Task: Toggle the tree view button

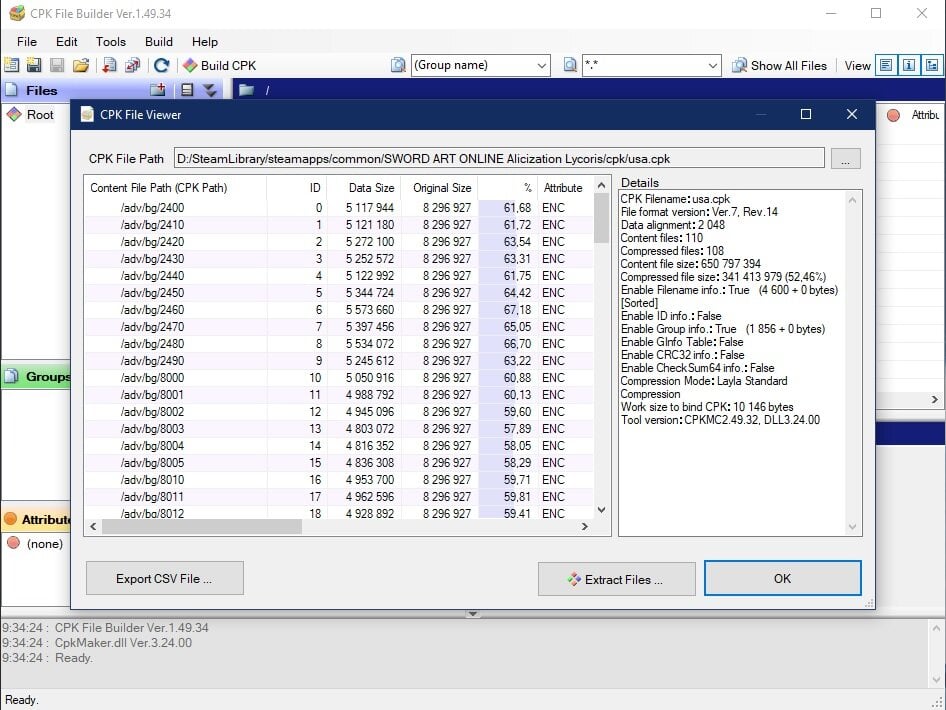Action: click(932, 65)
